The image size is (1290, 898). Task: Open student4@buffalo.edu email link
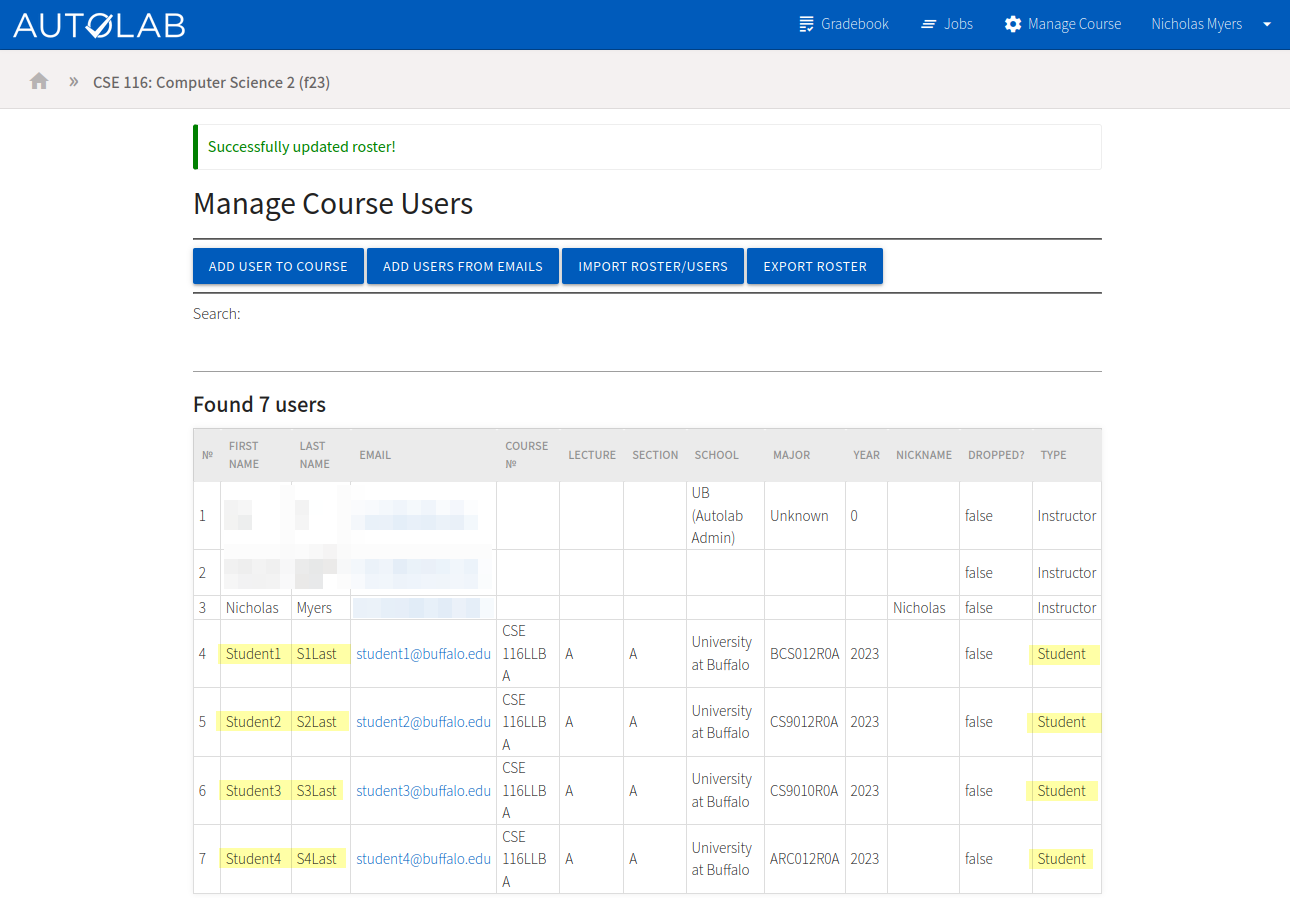click(424, 859)
